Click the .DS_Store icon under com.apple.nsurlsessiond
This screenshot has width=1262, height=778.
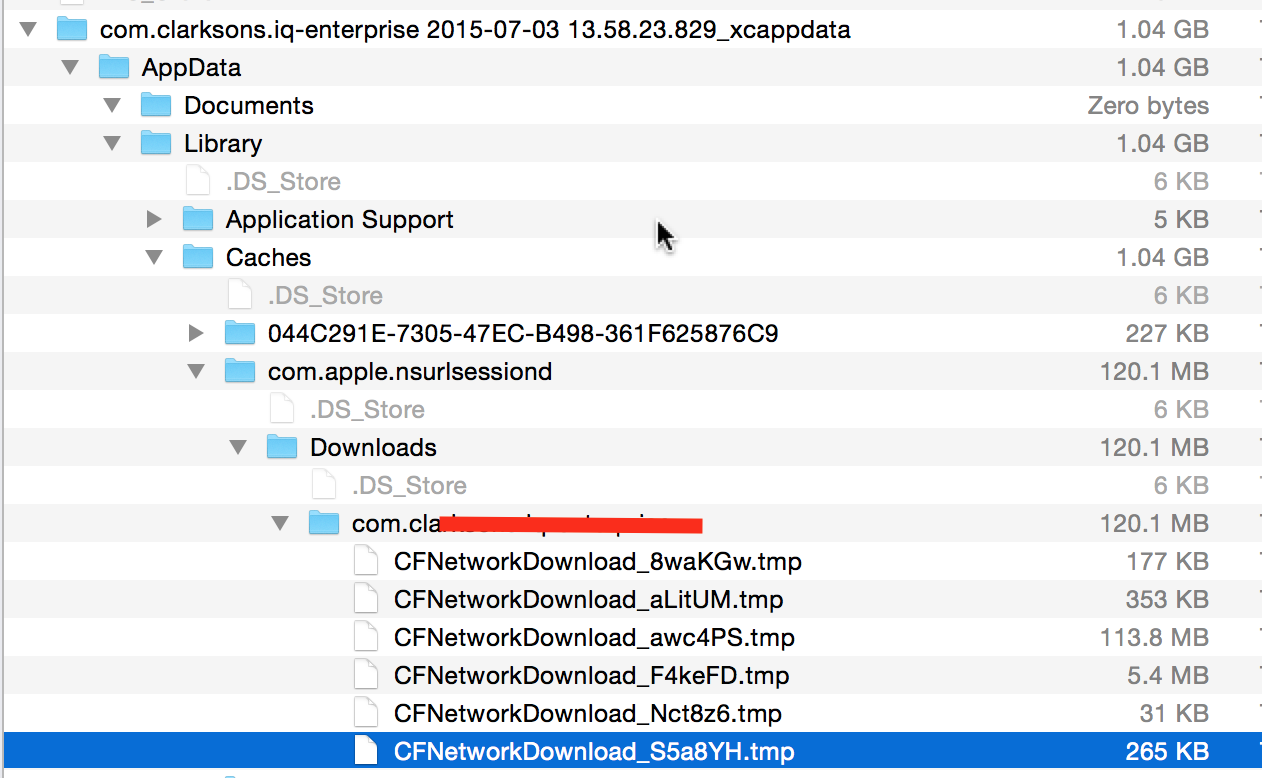coord(283,409)
